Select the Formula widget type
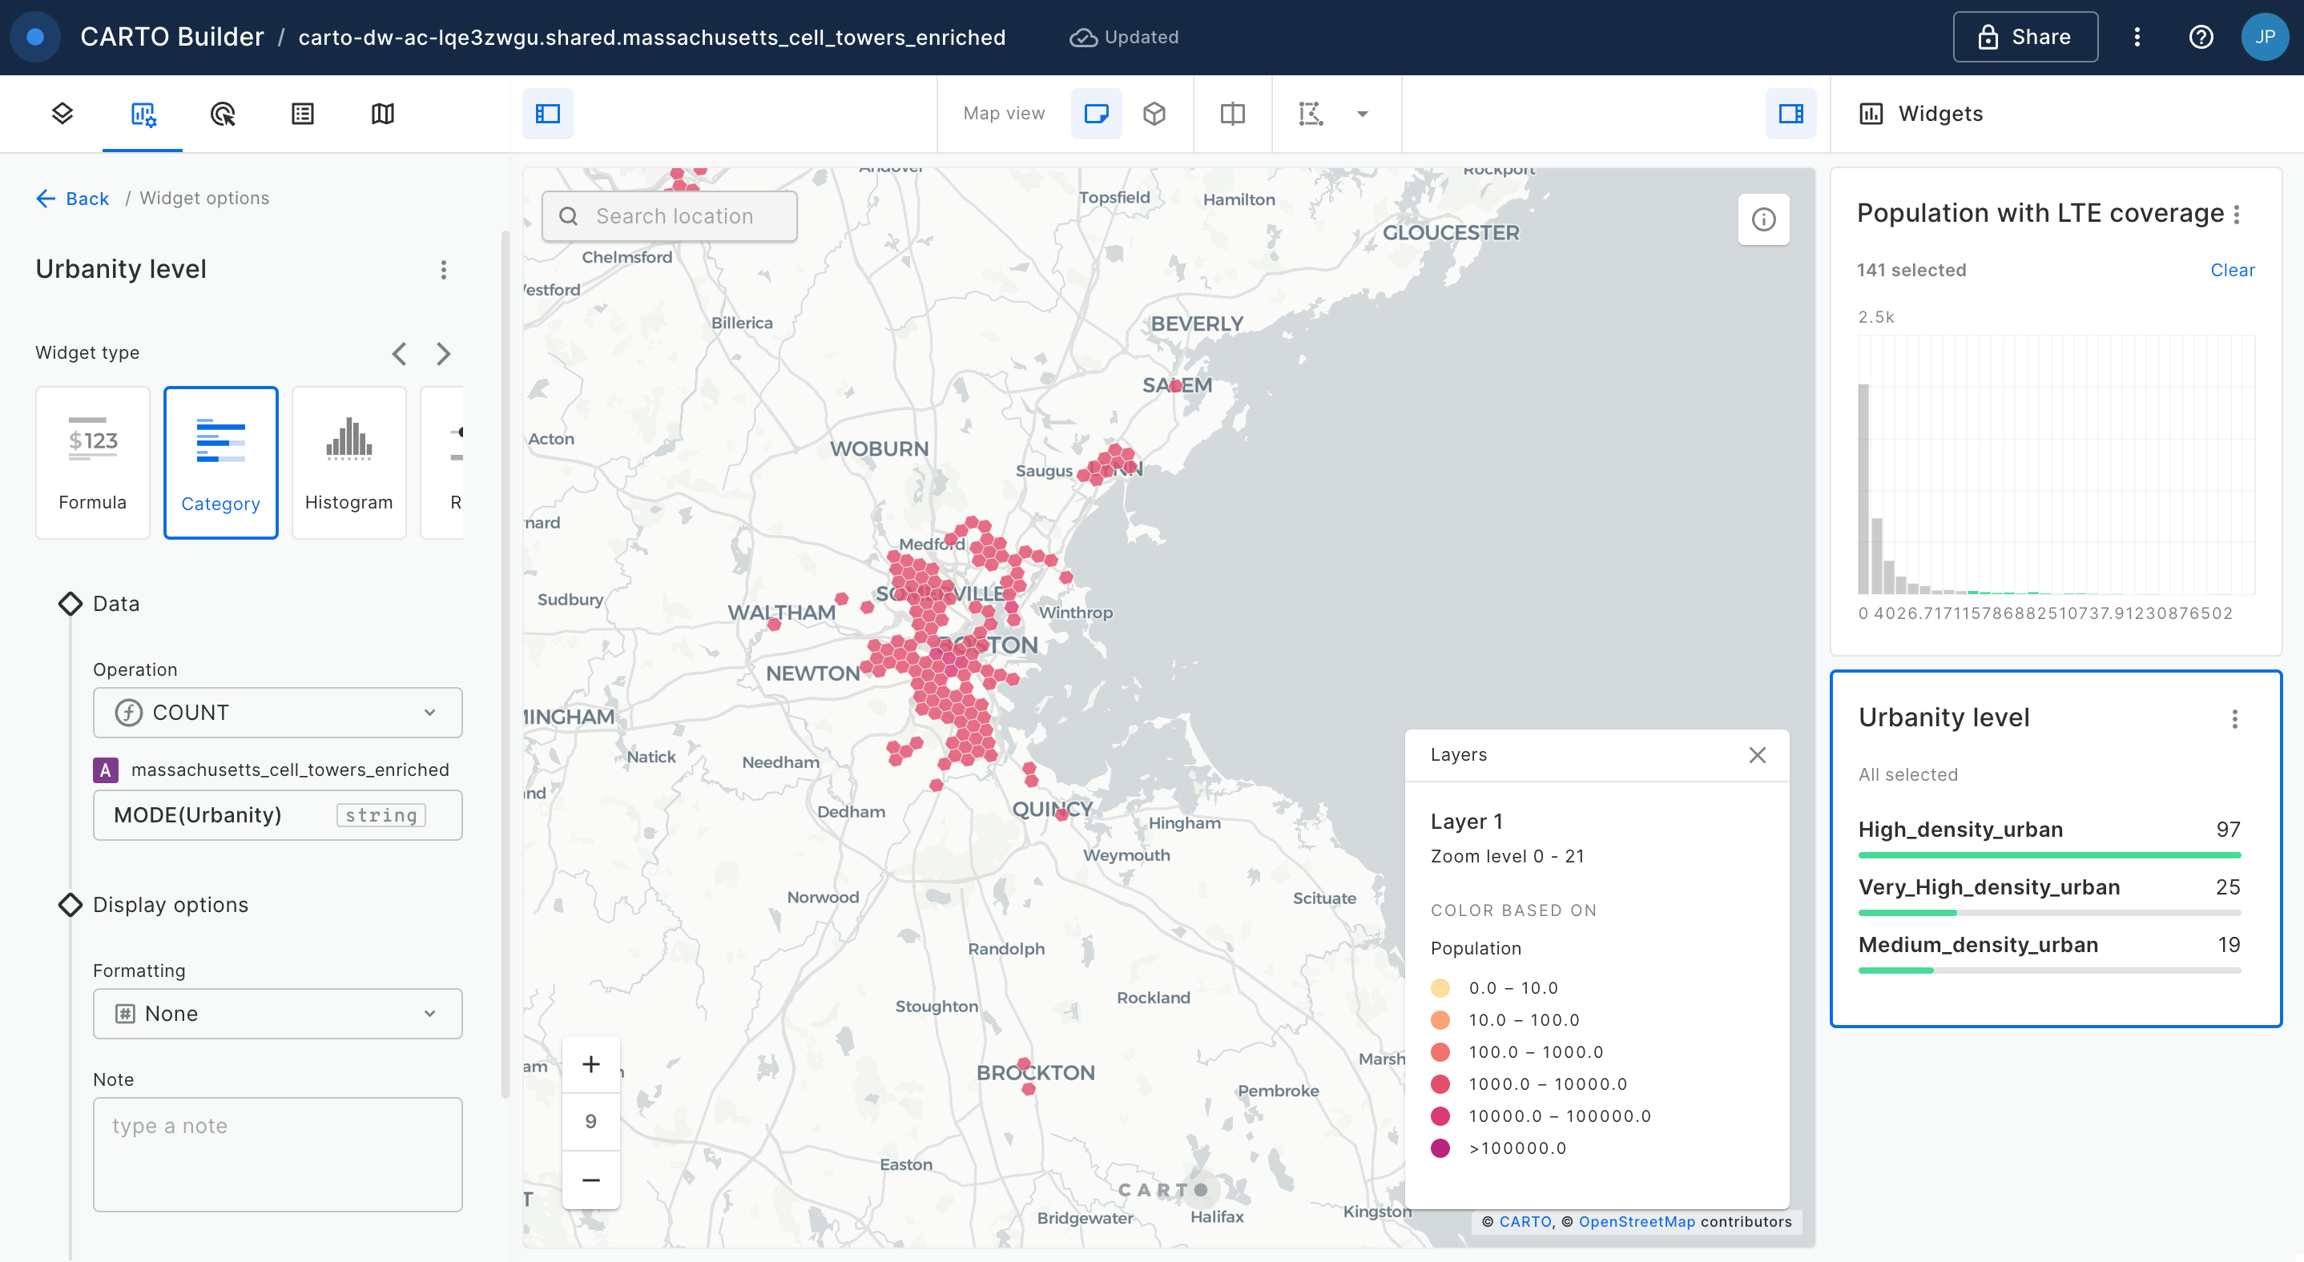 pos(92,462)
